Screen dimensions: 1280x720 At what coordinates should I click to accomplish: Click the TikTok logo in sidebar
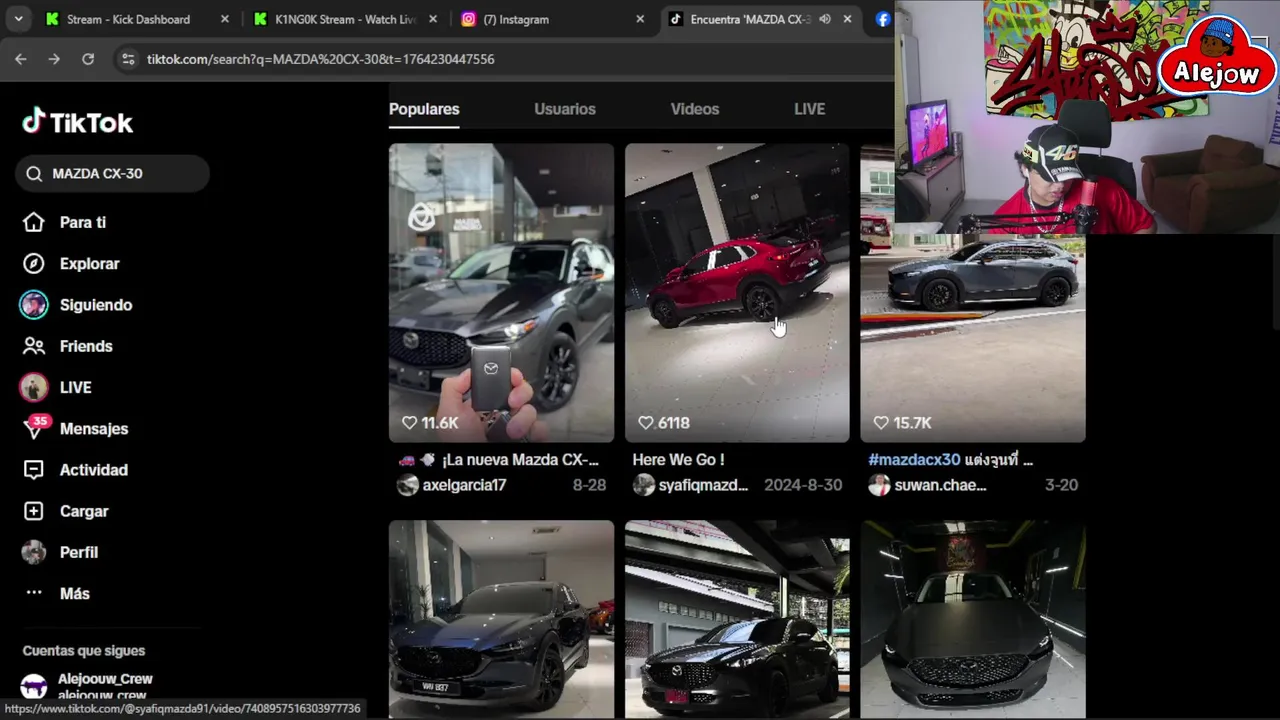tap(78, 122)
